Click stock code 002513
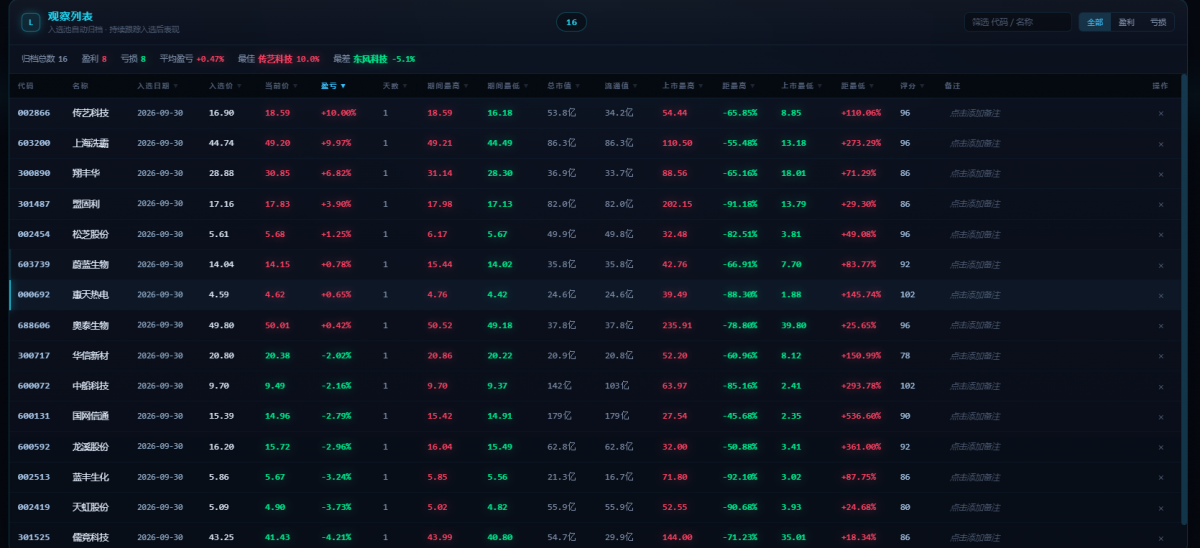Viewport: 1200px width, 548px height. click(x=33, y=477)
